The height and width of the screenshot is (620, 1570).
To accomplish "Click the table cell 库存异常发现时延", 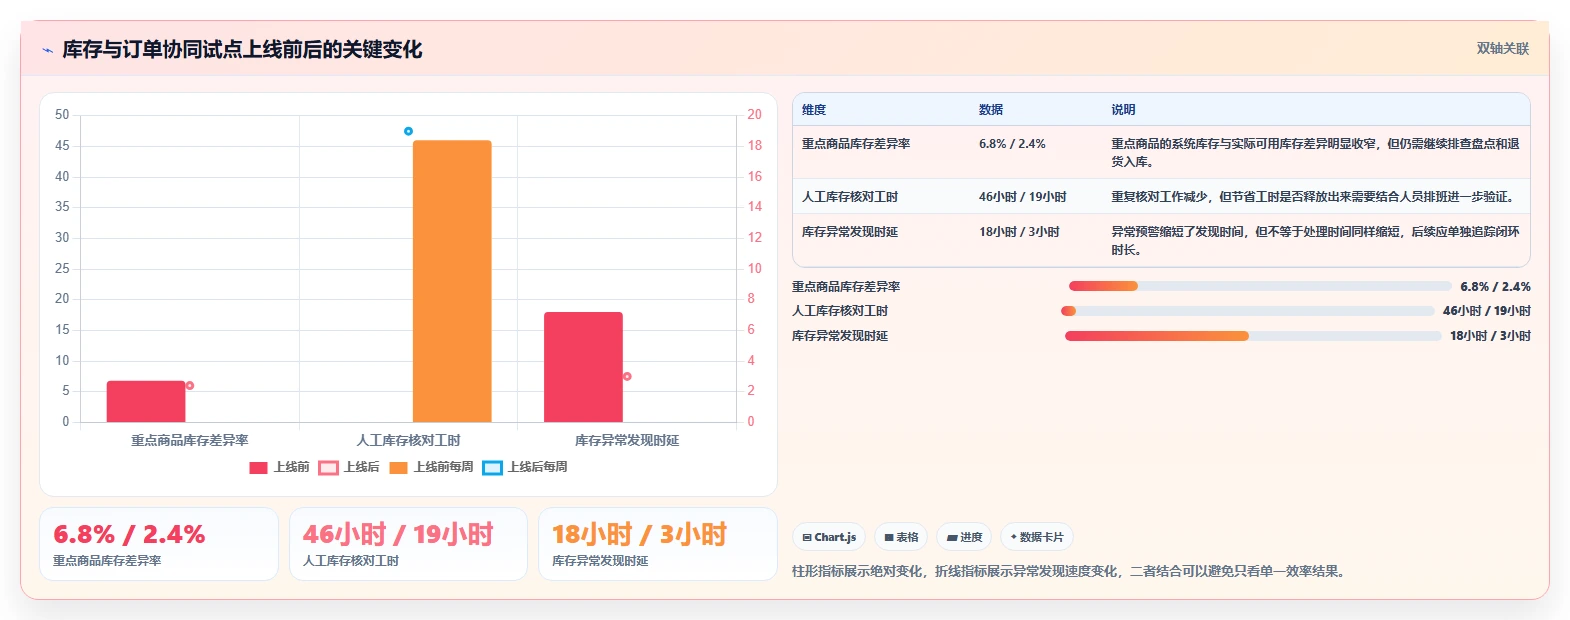I will pos(850,232).
